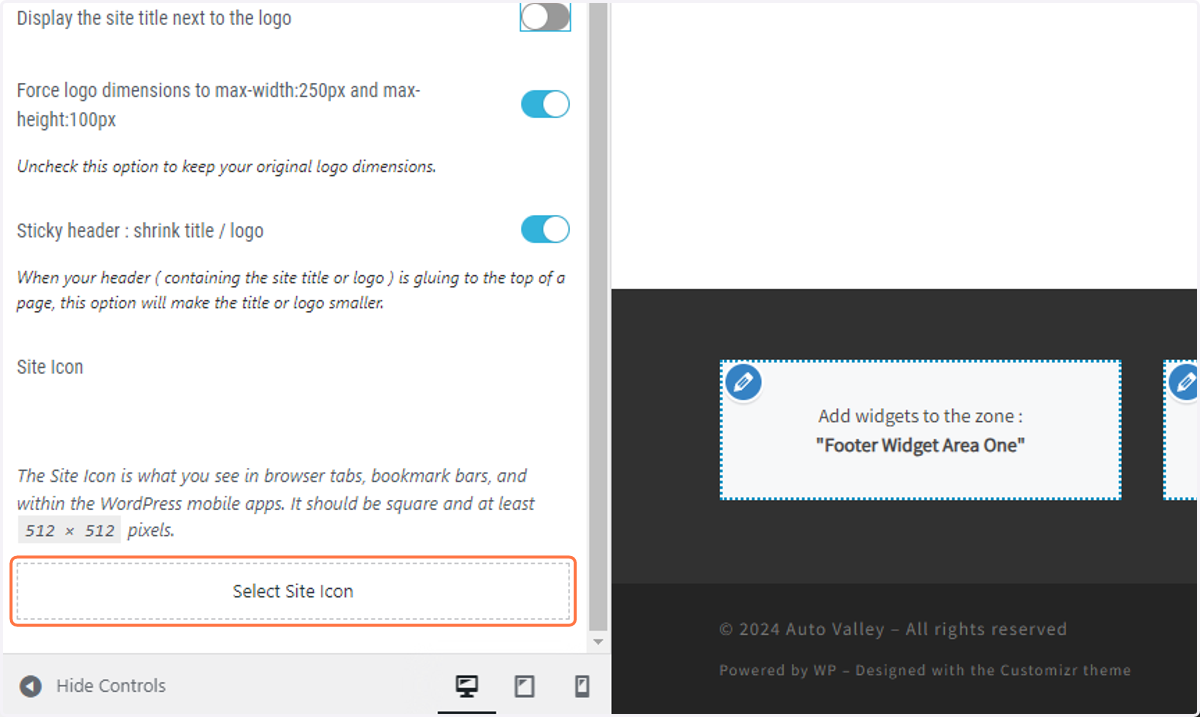
Task: Toggle display site title next to logo
Action: (x=545, y=17)
